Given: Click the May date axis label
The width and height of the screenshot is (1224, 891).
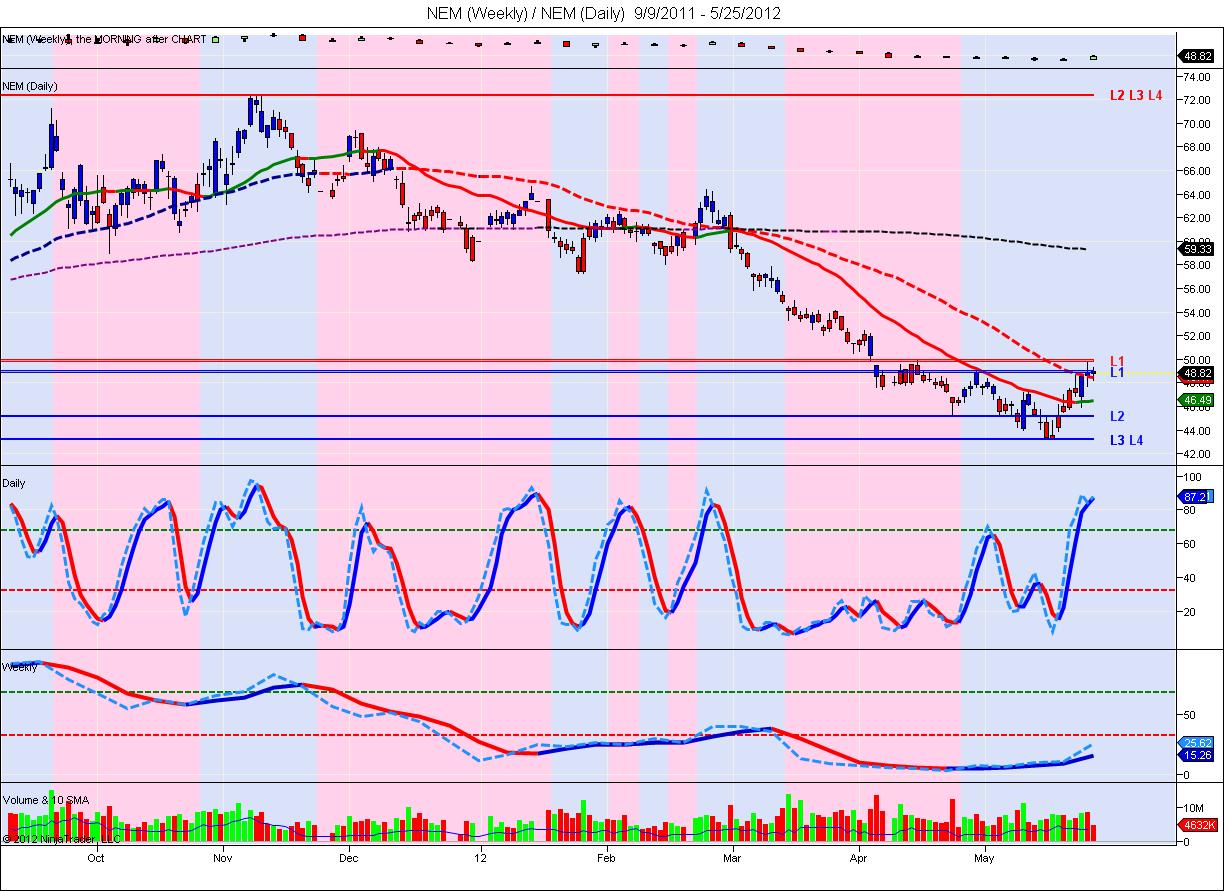Looking at the screenshot, I should click(985, 858).
